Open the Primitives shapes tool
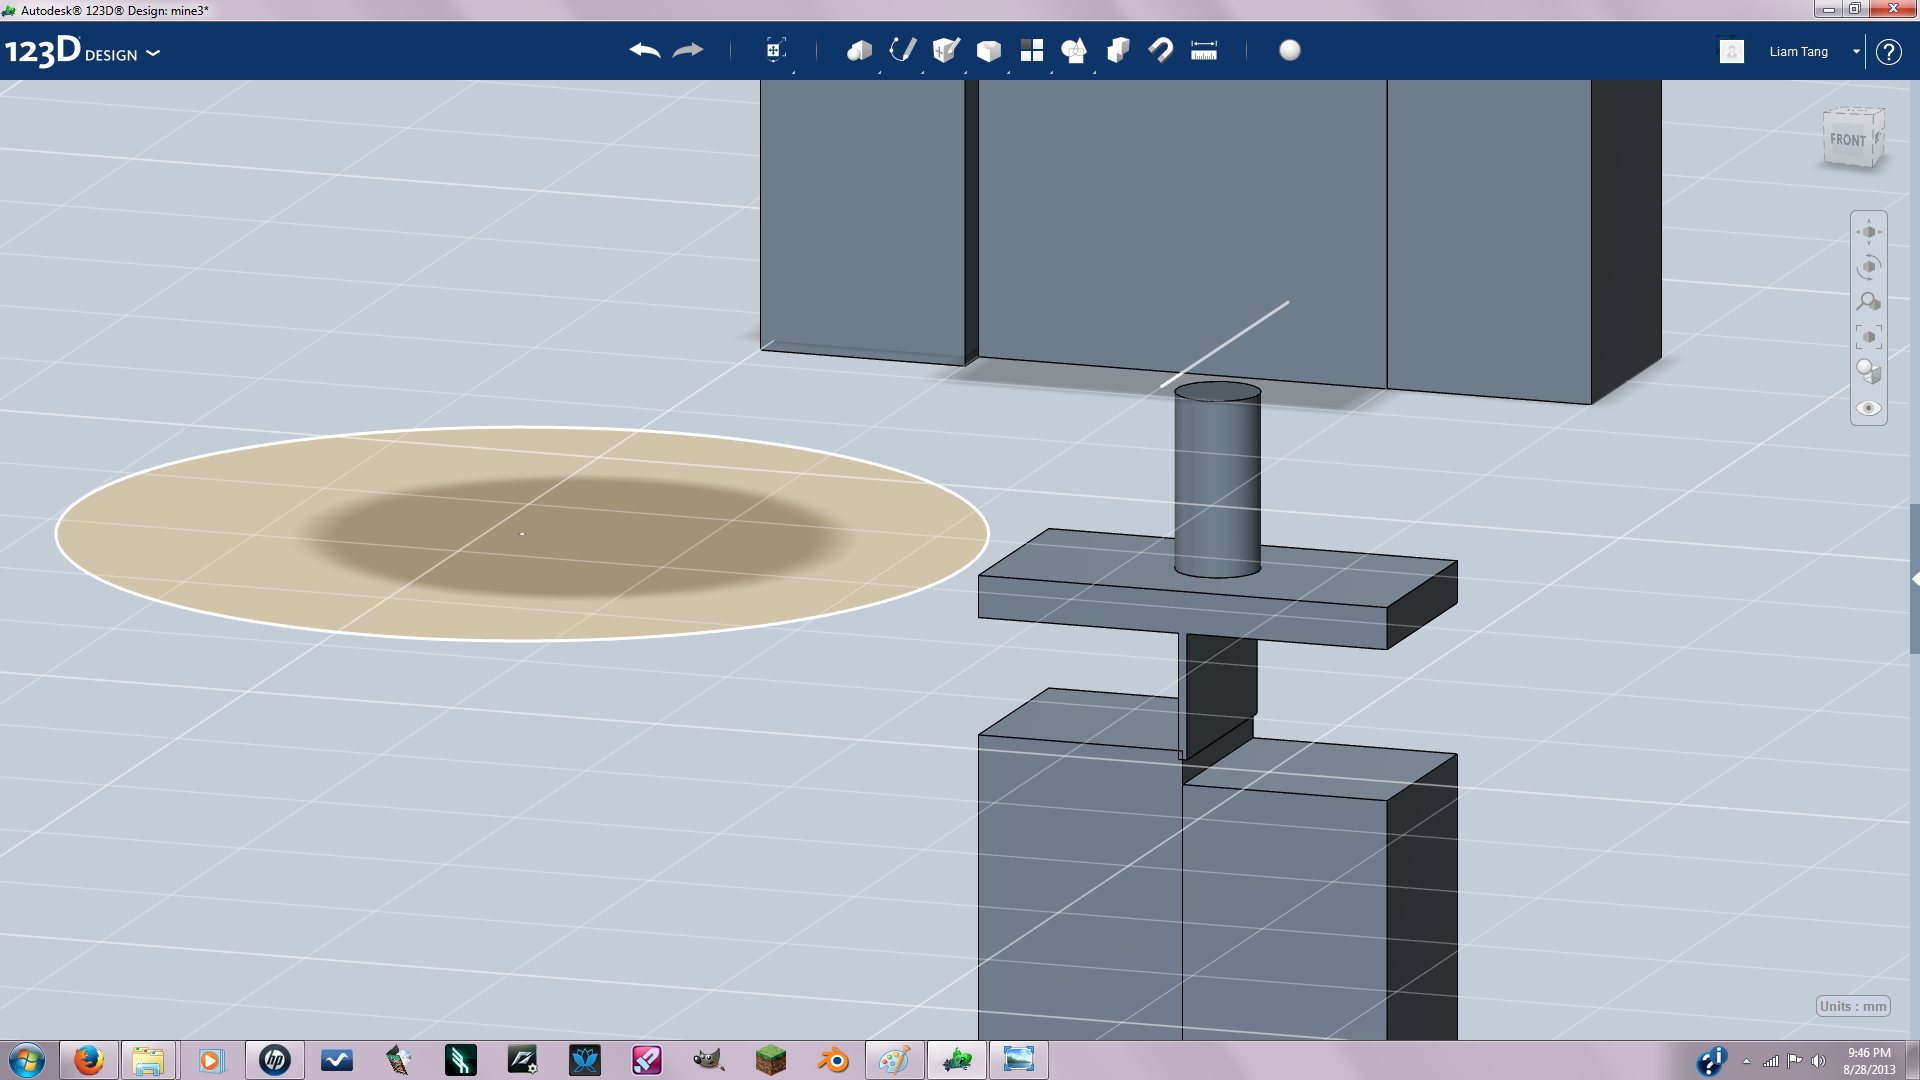1920x1080 pixels. [859, 50]
